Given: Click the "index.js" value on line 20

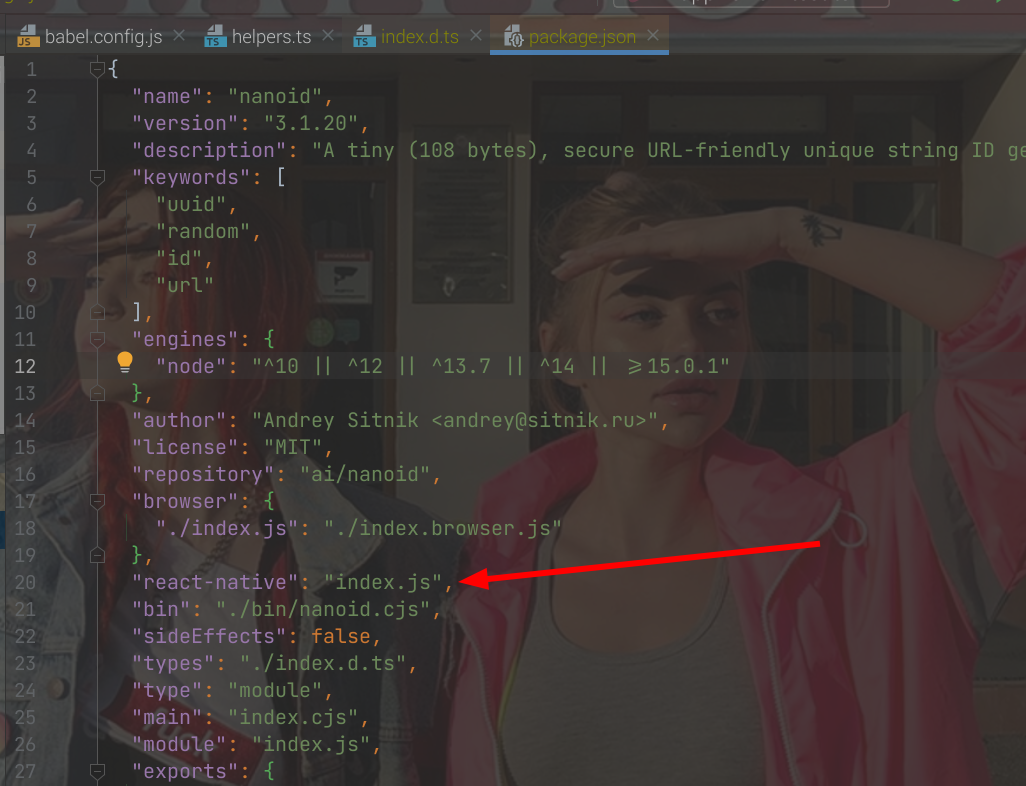Looking at the screenshot, I should click(383, 582).
